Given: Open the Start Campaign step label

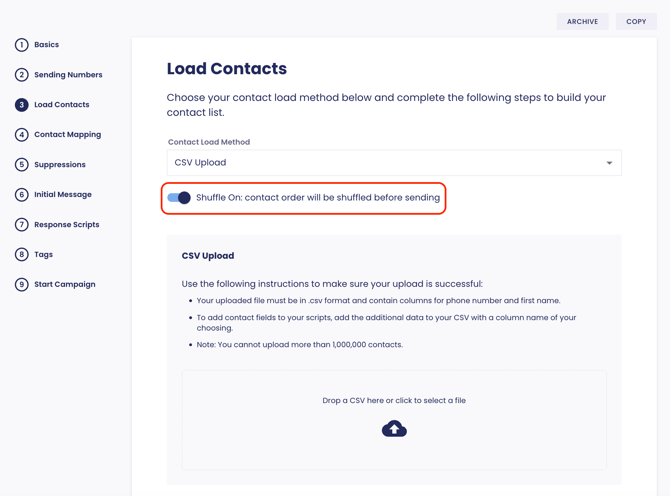Looking at the screenshot, I should click(x=65, y=285).
